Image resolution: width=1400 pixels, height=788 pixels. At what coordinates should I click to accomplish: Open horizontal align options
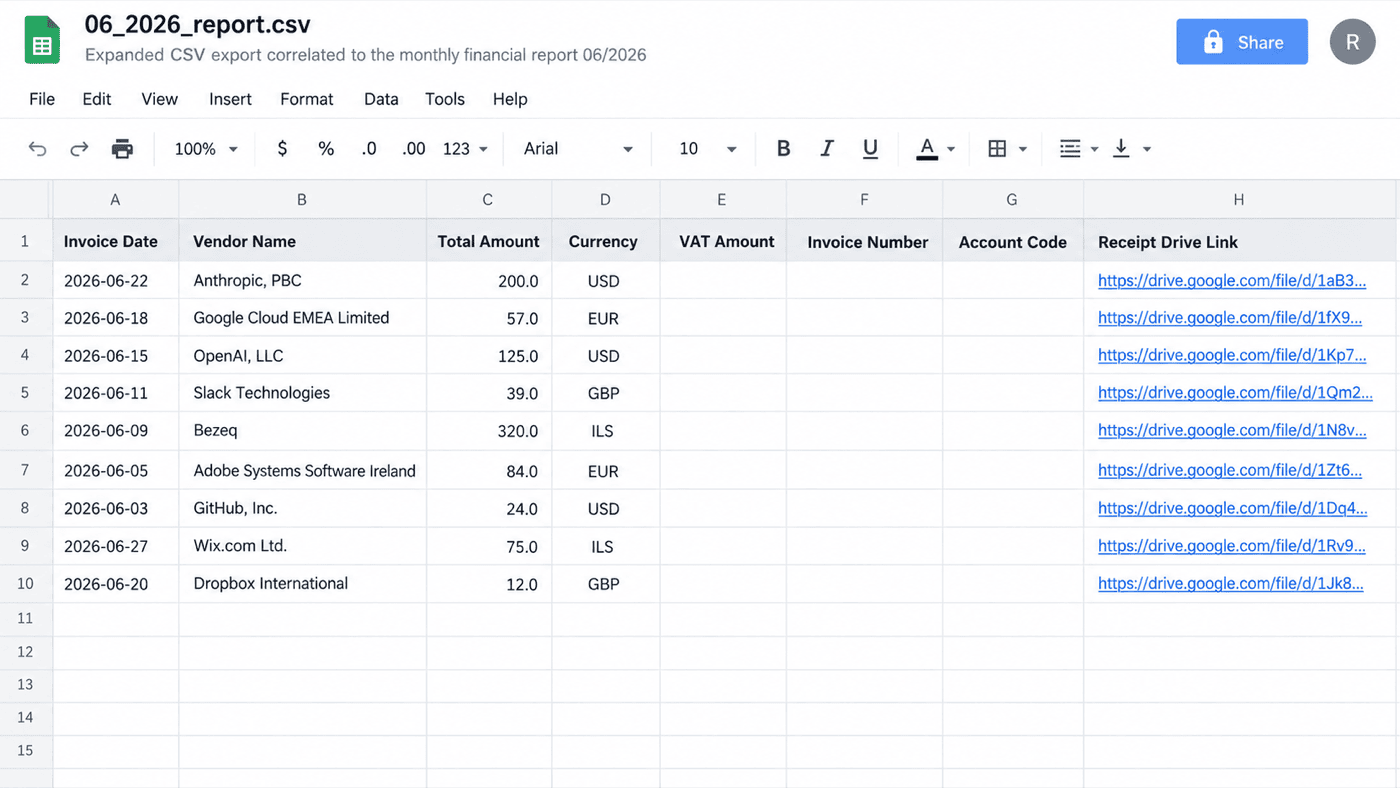(x=1078, y=149)
